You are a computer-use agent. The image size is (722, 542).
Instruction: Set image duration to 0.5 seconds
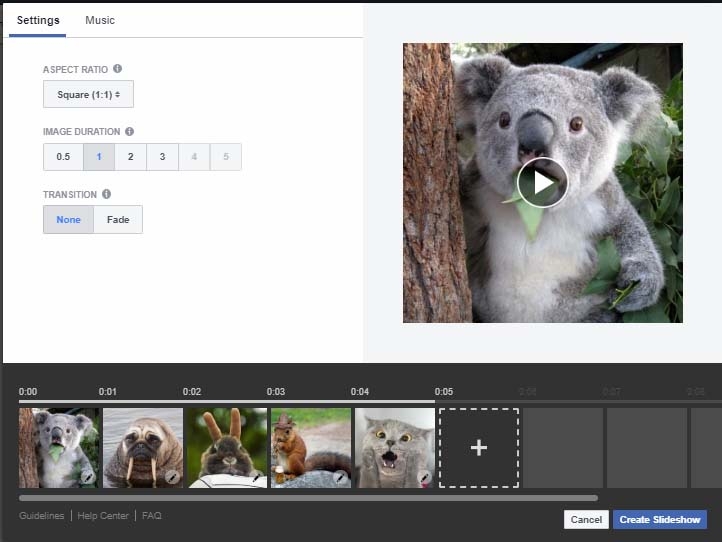pyautogui.click(x=63, y=157)
